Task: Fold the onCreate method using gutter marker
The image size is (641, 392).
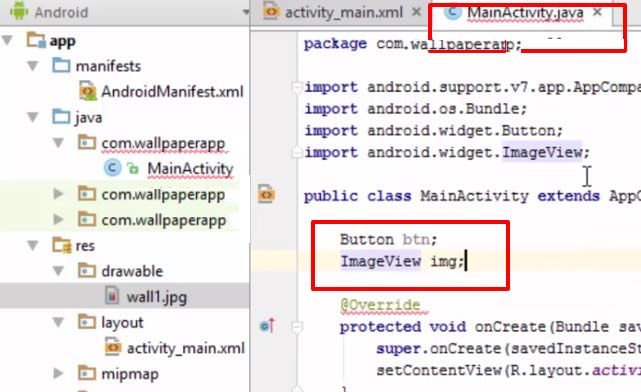Action: pos(297,327)
